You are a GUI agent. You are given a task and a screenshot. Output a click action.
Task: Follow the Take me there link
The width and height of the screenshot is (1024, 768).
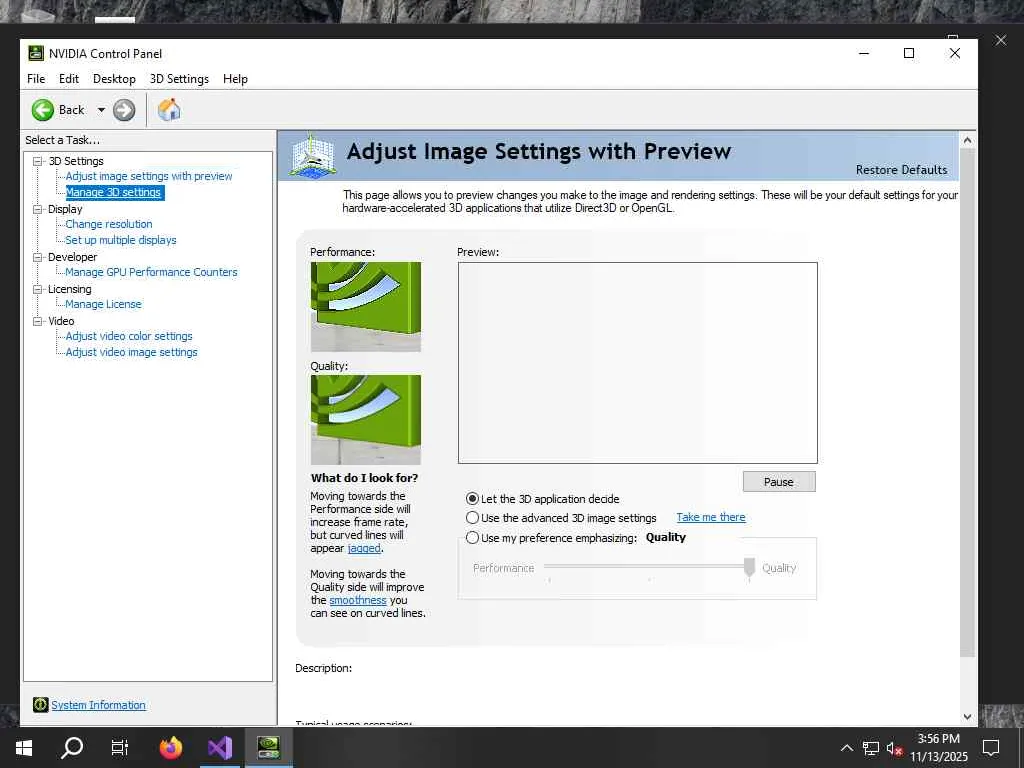711,517
